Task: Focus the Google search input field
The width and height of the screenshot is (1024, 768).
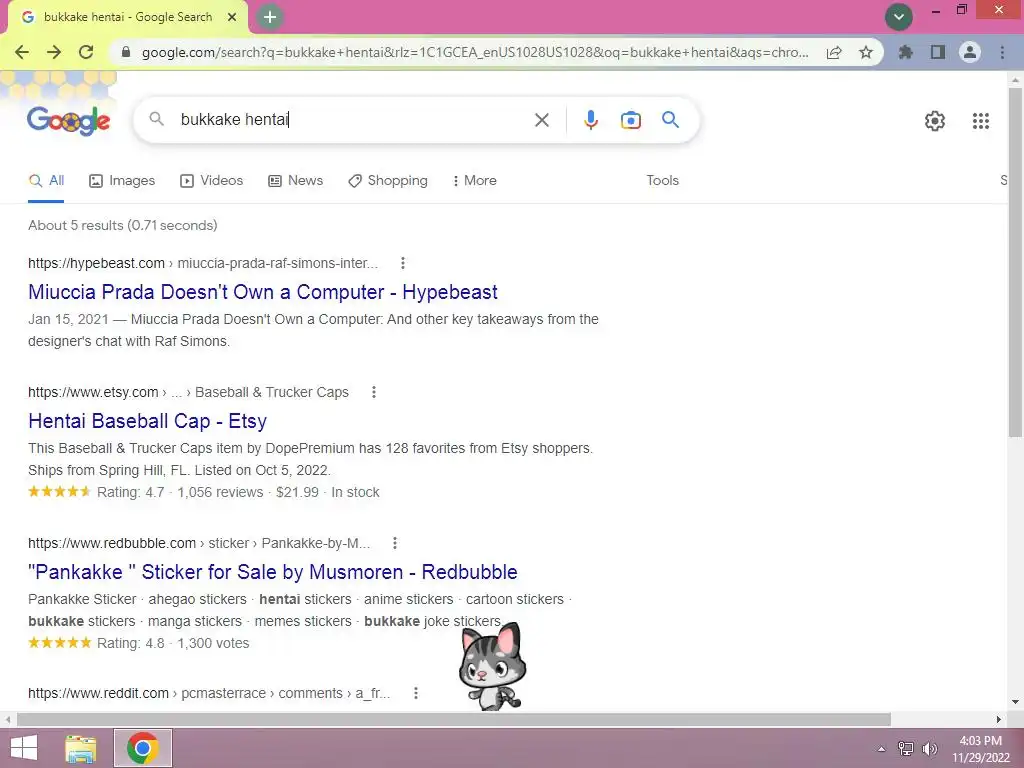Action: (x=353, y=120)
